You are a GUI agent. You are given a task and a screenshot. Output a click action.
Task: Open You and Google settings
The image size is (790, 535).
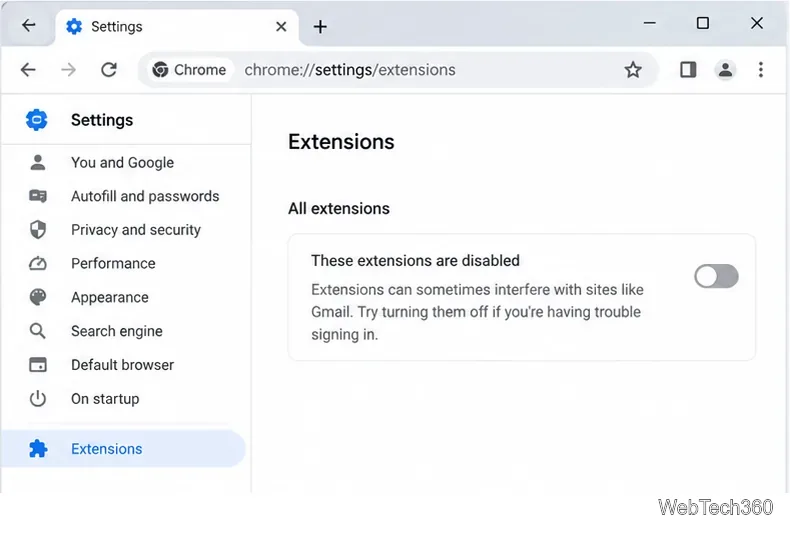tap(126, 163)
